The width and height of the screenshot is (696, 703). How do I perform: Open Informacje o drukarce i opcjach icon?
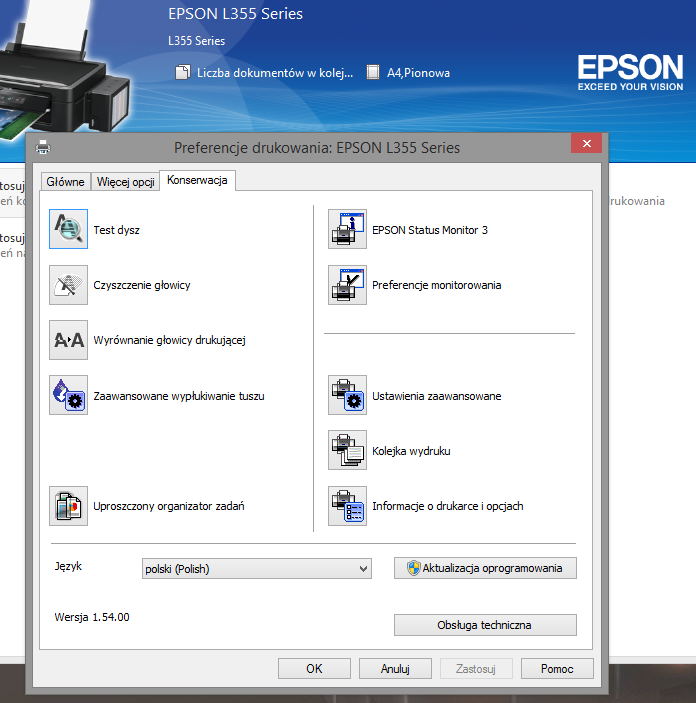coord(347,506)
